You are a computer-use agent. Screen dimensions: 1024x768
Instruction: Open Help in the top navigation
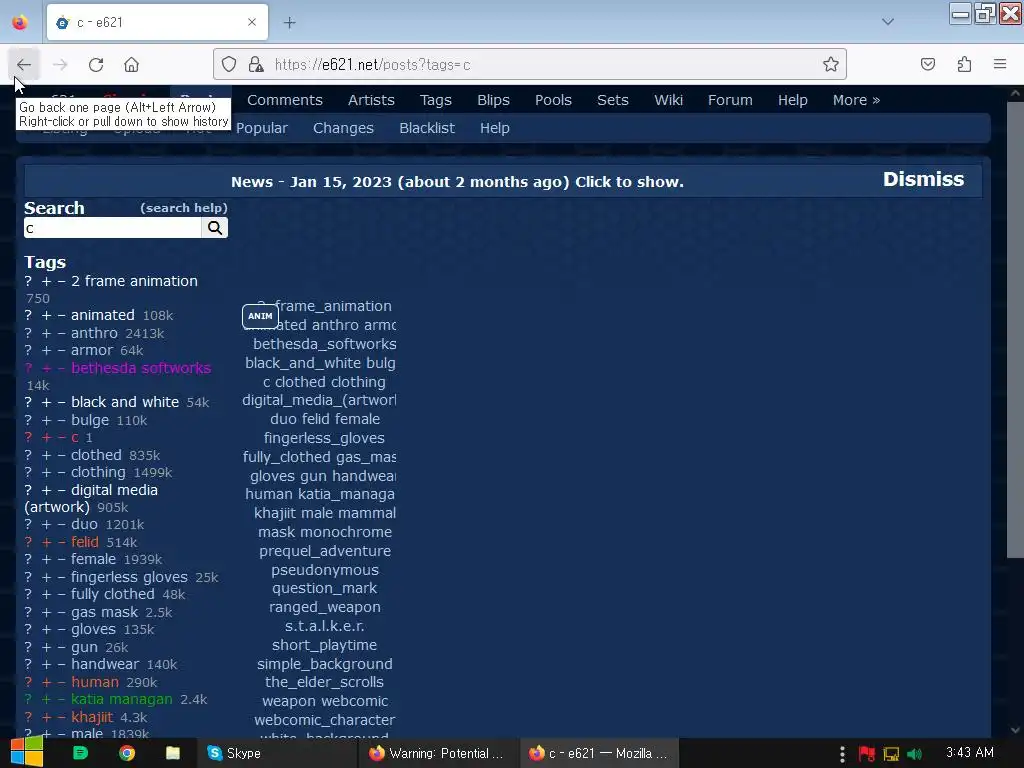click(792, 100)
